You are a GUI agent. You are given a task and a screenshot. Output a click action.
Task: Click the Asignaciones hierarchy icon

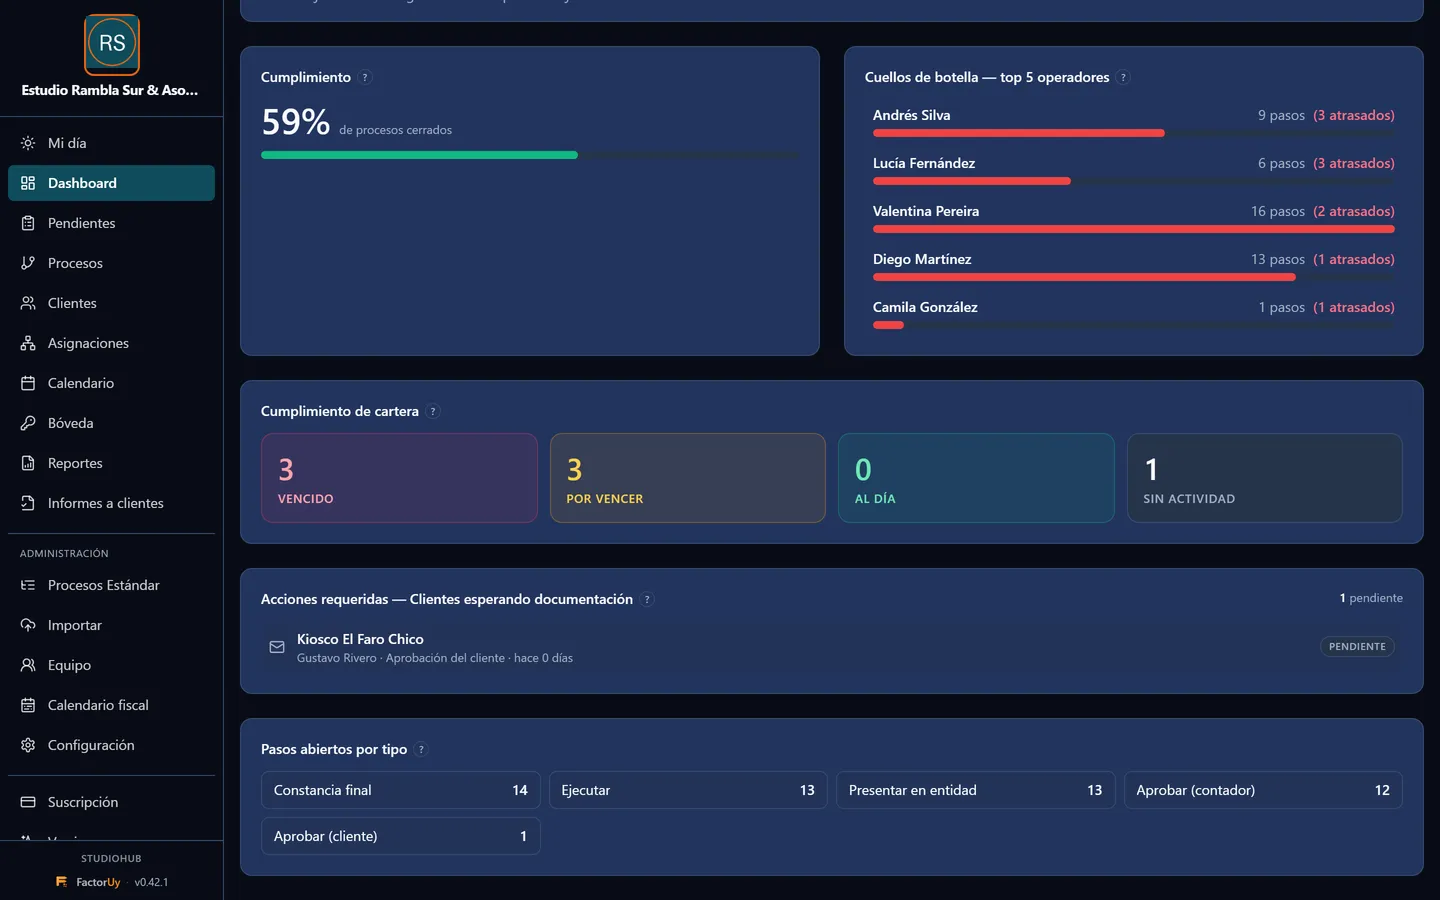pos(28,343)
